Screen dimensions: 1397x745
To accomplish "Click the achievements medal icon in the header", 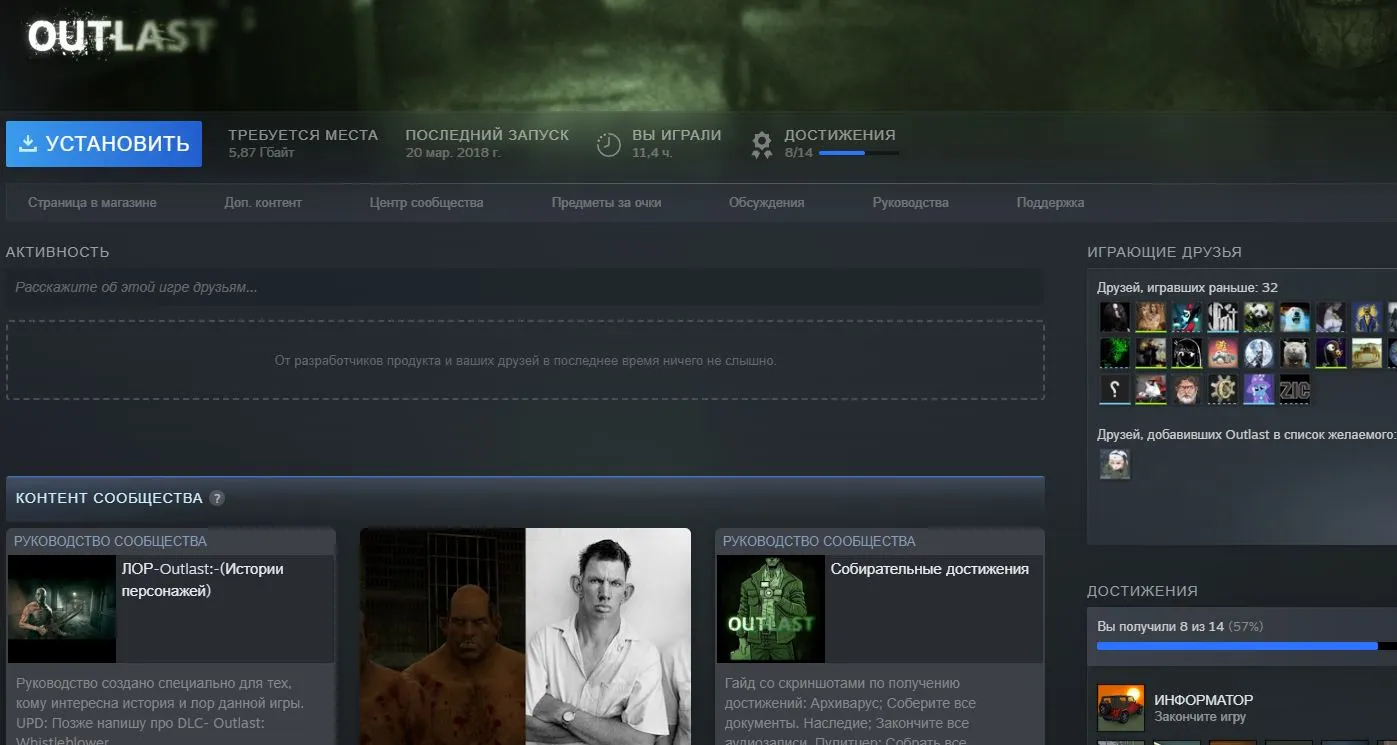I will pos(762,145).
